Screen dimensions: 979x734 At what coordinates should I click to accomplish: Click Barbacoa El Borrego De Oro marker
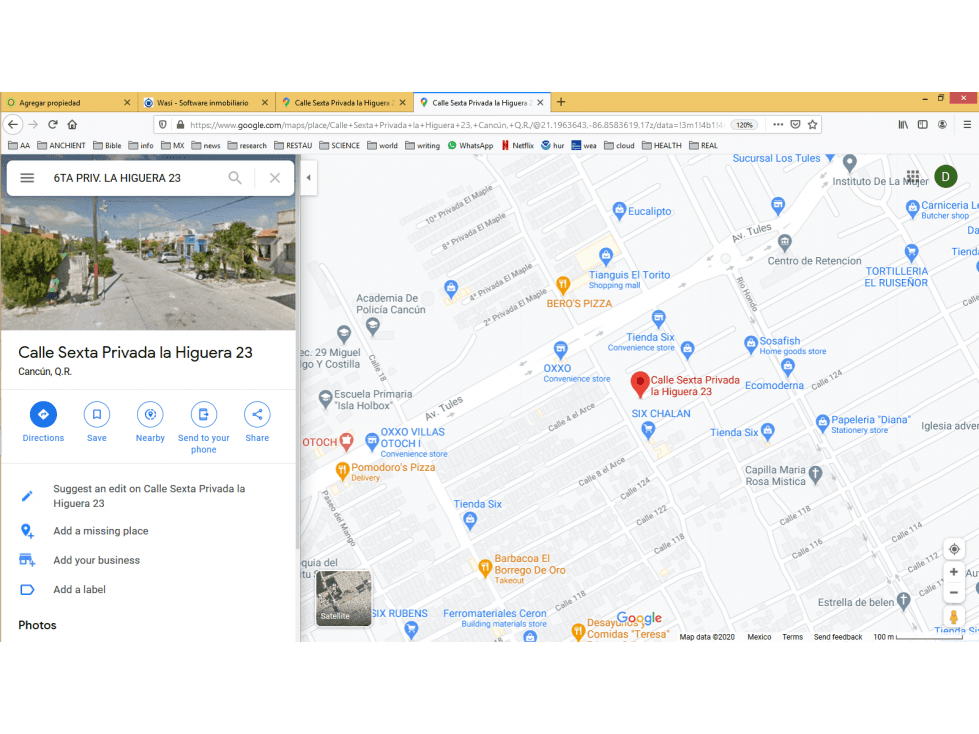[x=485, y=568]
